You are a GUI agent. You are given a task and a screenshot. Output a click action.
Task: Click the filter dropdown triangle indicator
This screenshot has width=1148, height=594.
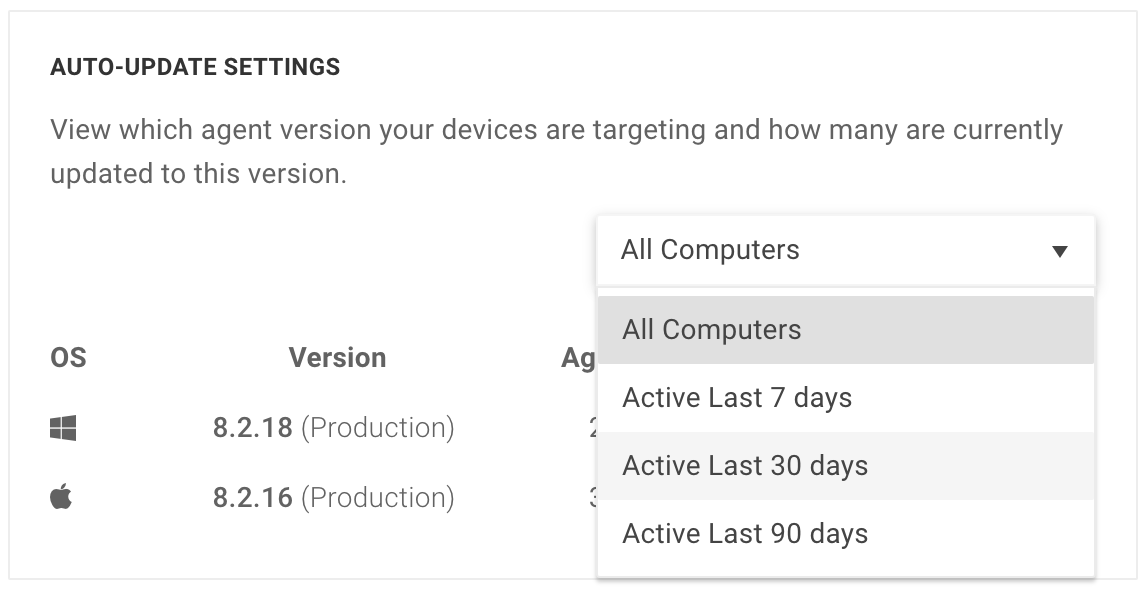tap(1062, 252)
